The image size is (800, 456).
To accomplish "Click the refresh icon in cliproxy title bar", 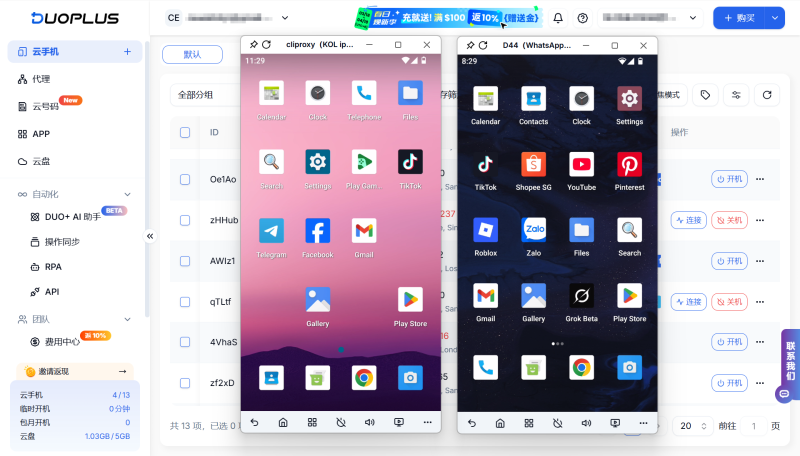I will point(266,45).
